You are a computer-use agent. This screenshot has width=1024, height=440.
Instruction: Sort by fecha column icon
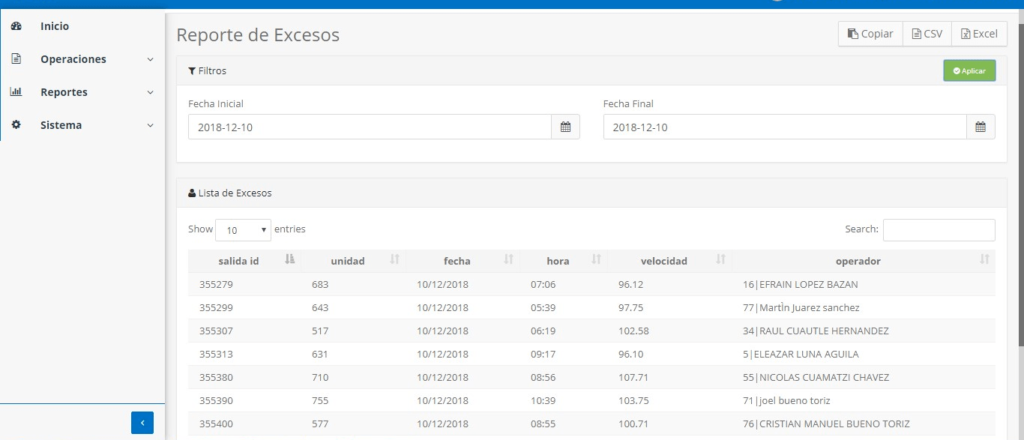pyautogui.click(x=508, y=260)
